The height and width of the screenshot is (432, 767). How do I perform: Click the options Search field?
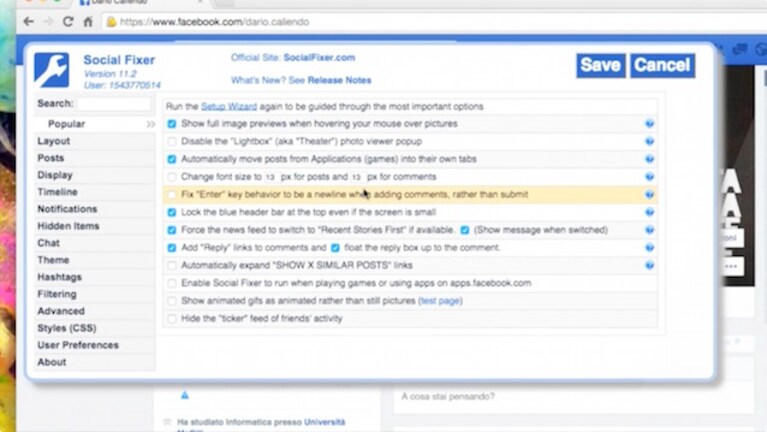113,104
